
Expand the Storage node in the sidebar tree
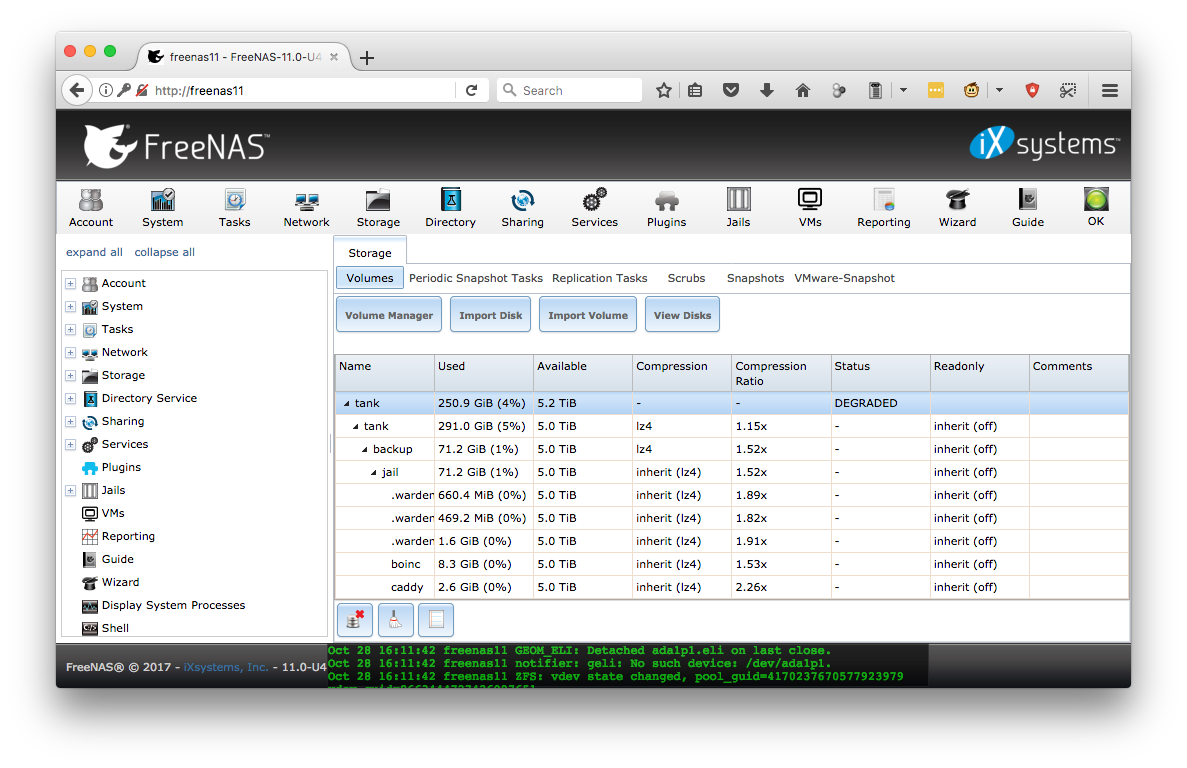tap(70, 376)
